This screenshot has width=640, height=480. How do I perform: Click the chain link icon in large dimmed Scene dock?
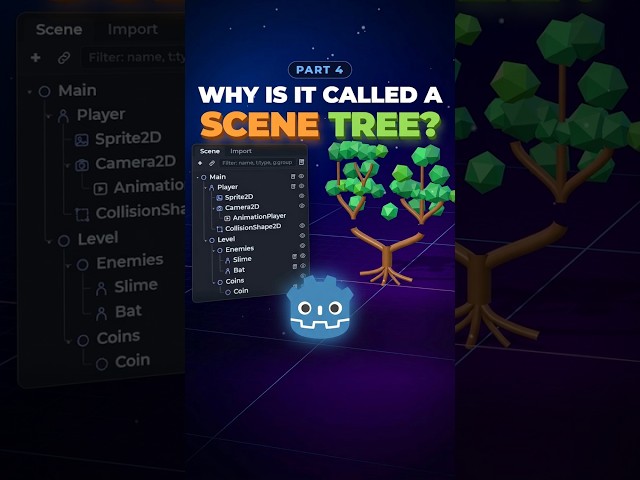point(64,58)
